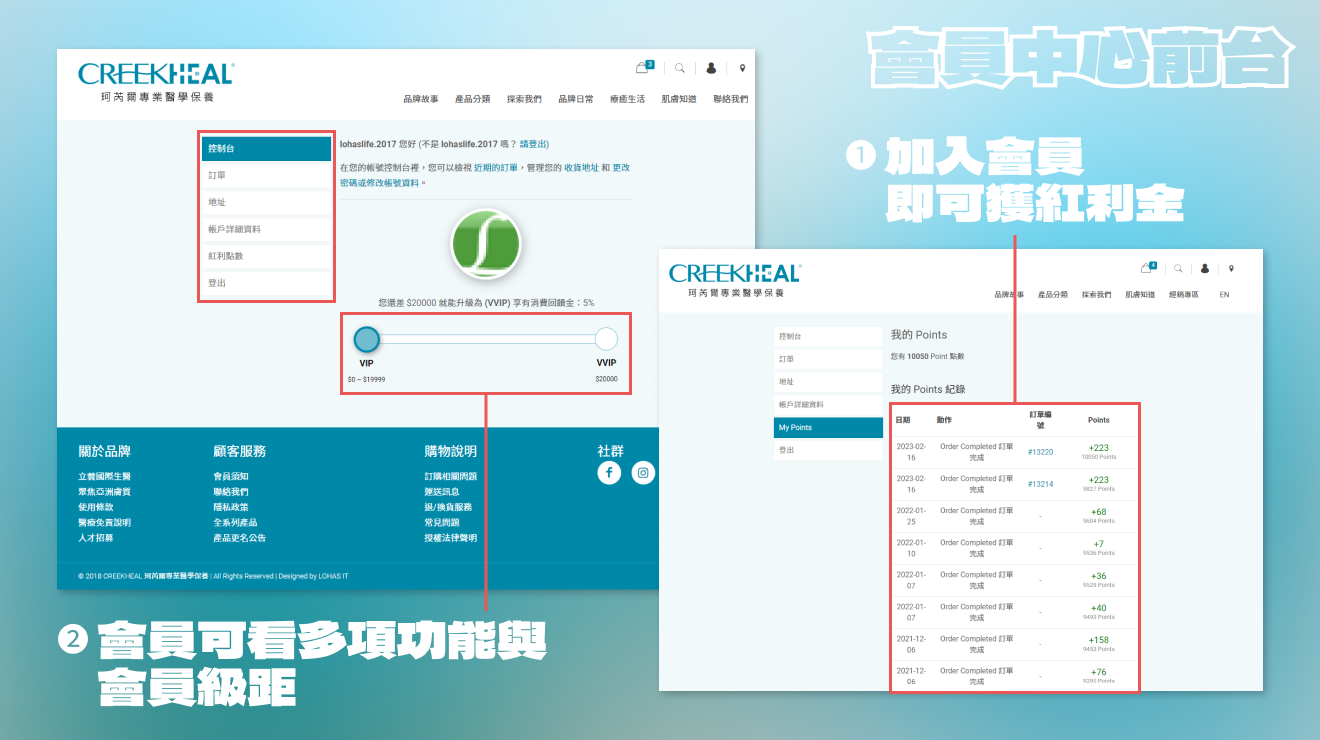This screenshot has height=740, width=1320.
Task: Click the search magnifier on the Points page
Action: point(1178,268)
